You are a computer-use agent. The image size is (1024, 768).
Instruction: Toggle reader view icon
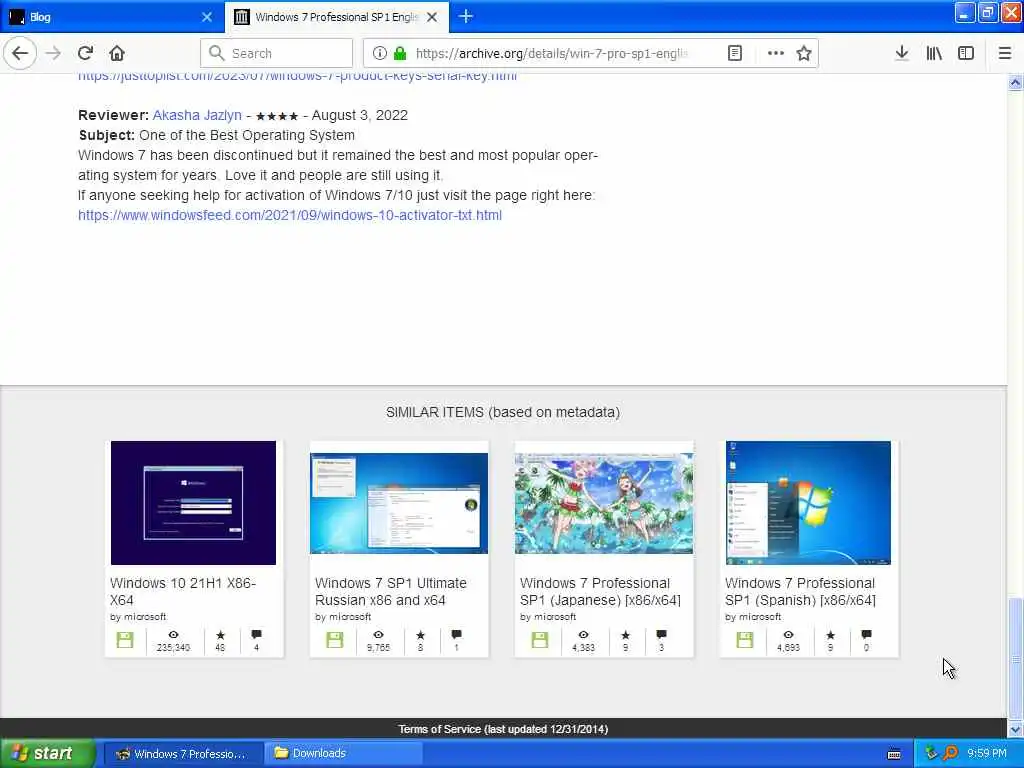pyautogui.click(x=735, y=53)
